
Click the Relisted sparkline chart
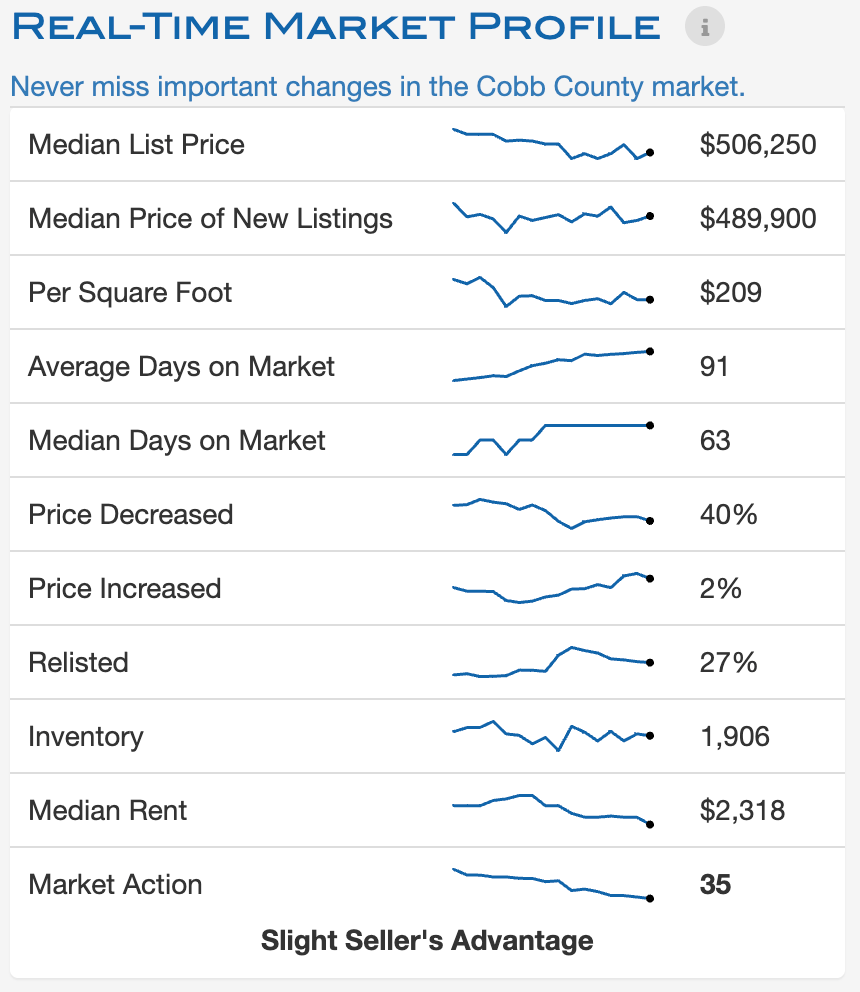click(x=552, y=662)
